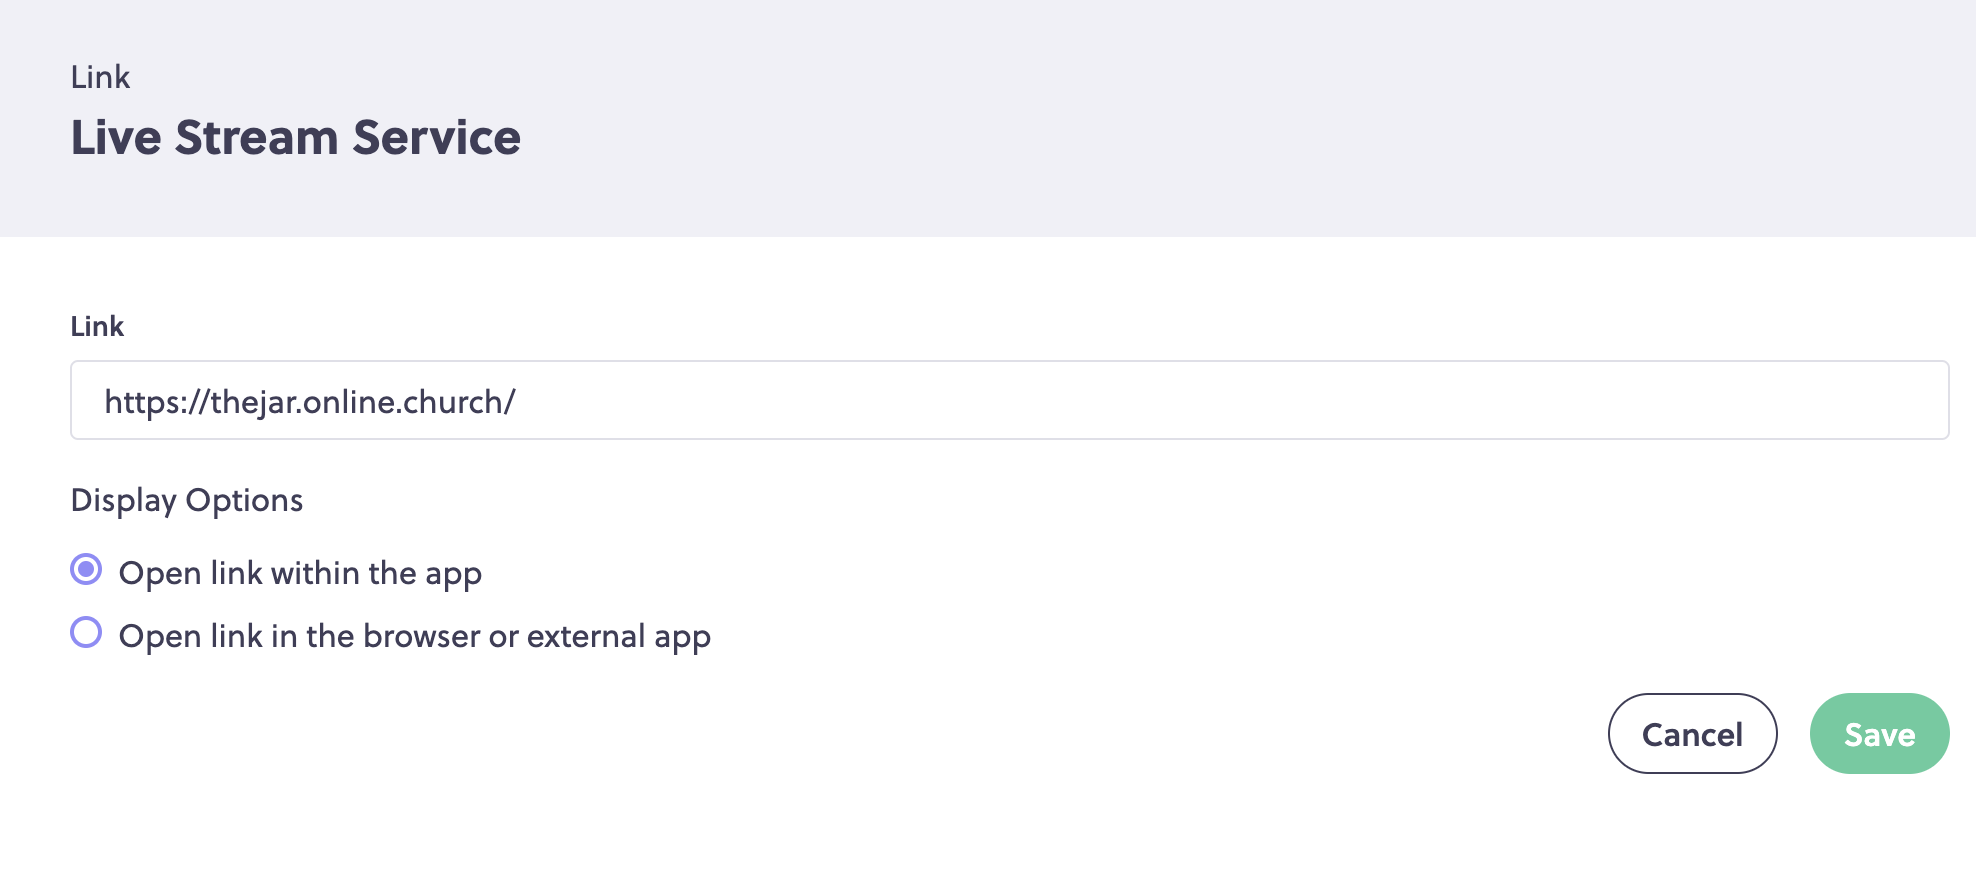The height and width of the screenshot is (882, 1976).
Task: Click the gray header banner area
Action: (1200, 118)
